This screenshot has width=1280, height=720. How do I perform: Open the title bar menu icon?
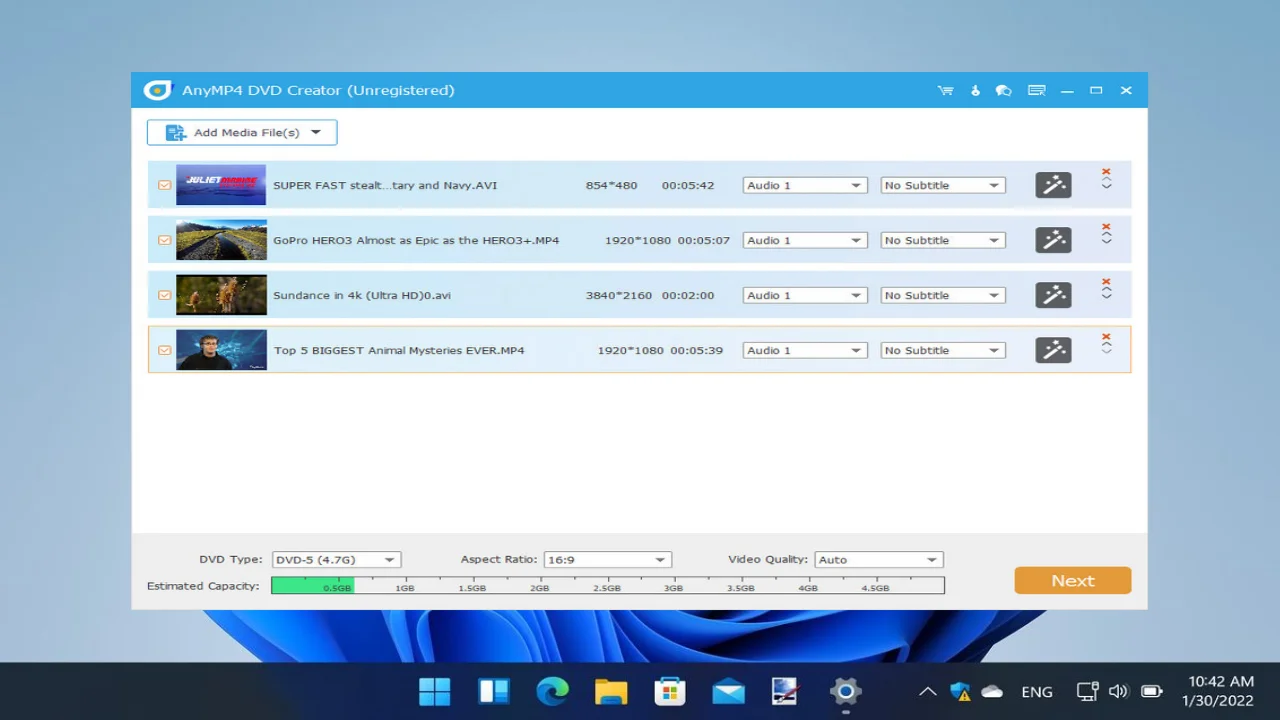1037,90
